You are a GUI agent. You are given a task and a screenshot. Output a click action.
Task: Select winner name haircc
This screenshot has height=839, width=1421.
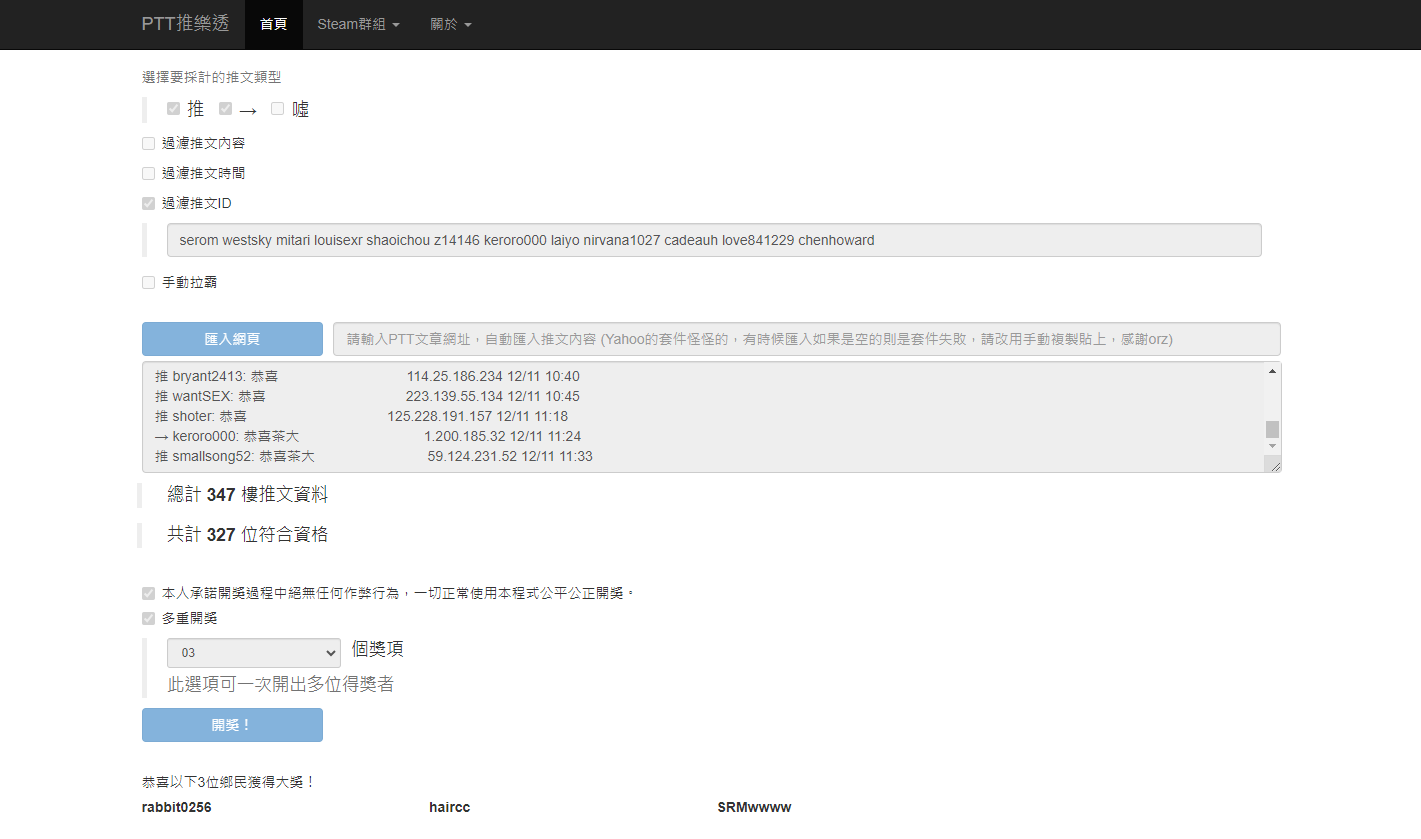[x=450, y=807]
